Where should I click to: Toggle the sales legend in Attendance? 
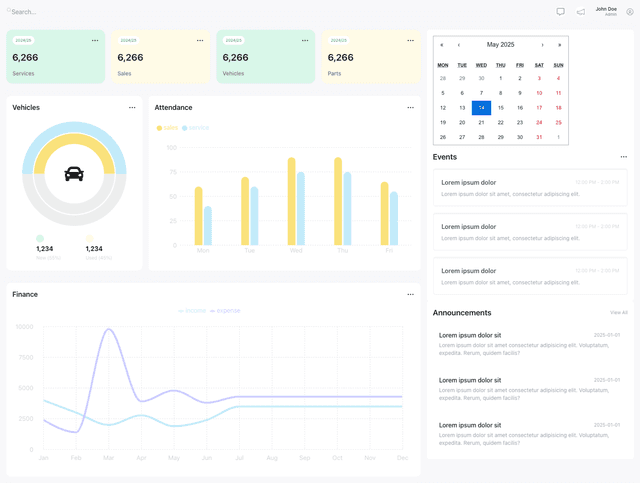point(167,128)
